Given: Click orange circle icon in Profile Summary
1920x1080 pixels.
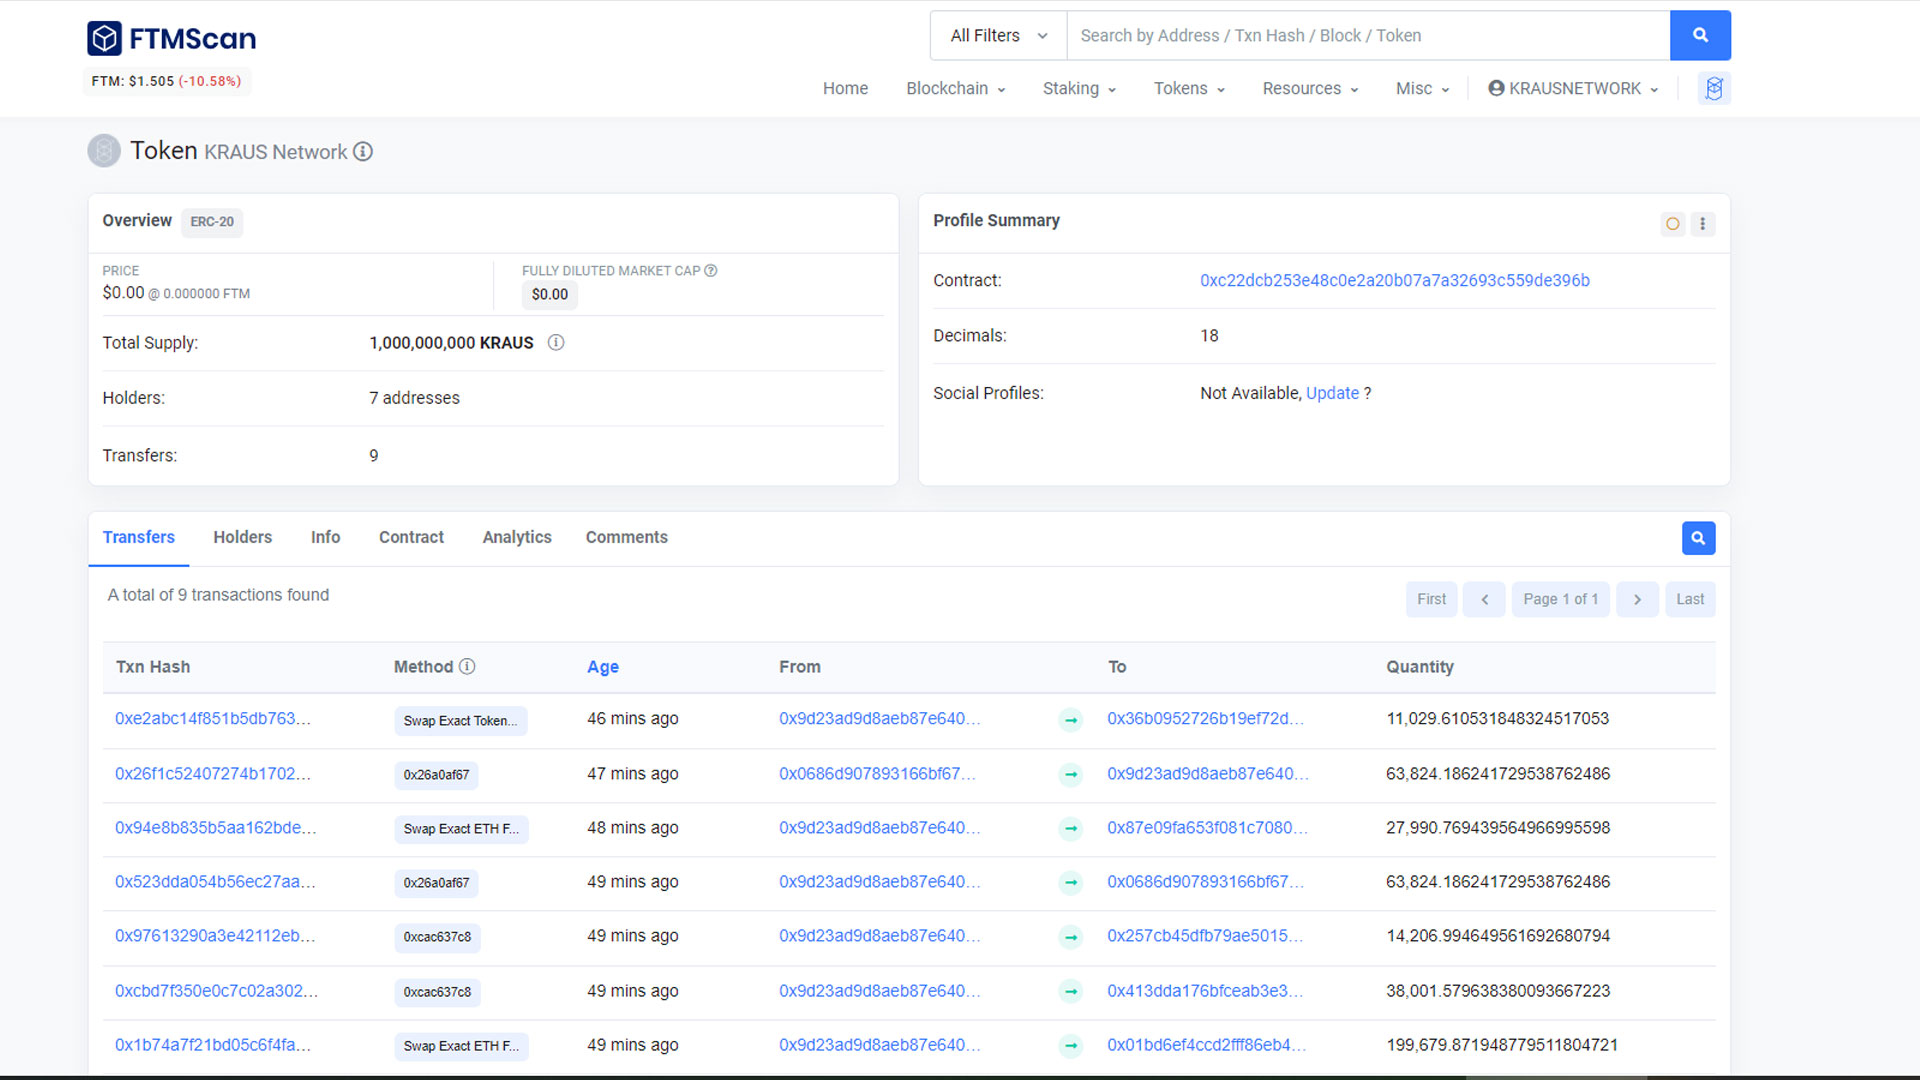Looking at the screenshot, I should tap(1673, 224).
